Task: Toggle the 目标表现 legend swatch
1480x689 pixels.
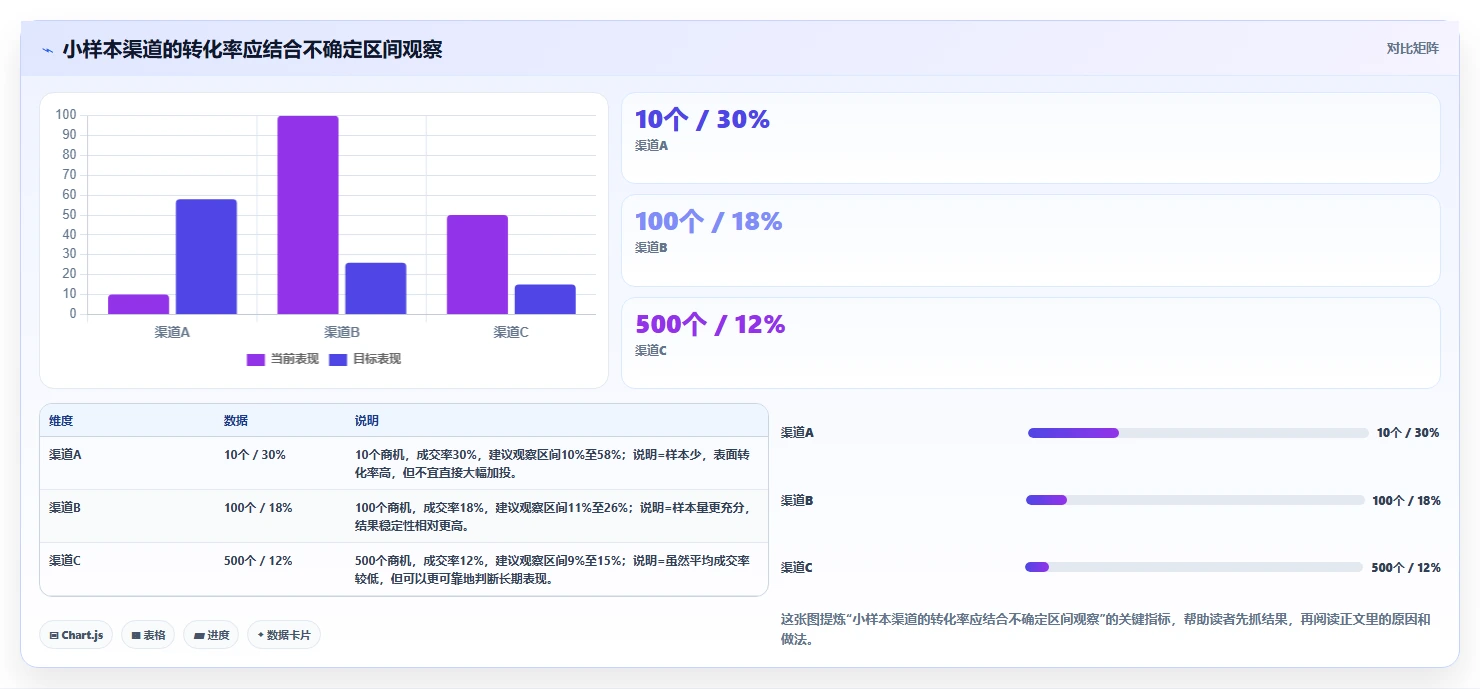Action: [x=337, y=359]
